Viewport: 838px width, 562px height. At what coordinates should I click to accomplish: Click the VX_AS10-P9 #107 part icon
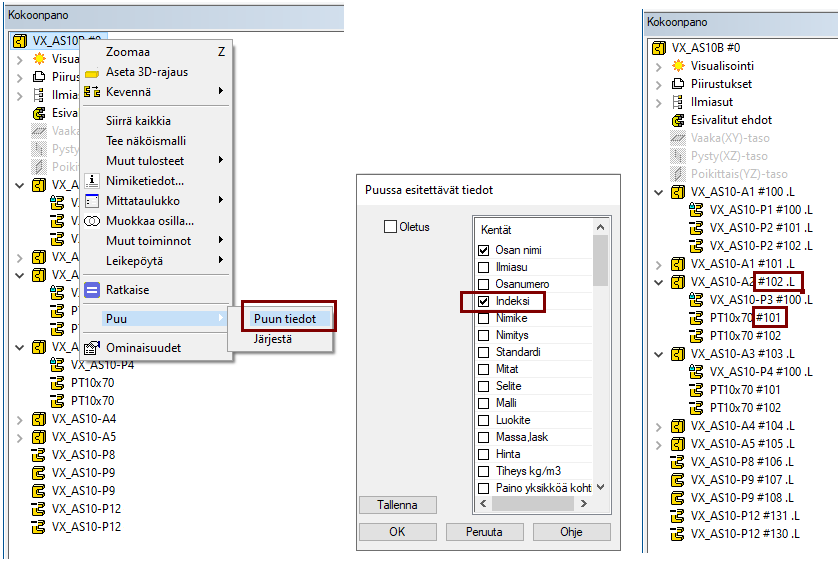(677, 480)
